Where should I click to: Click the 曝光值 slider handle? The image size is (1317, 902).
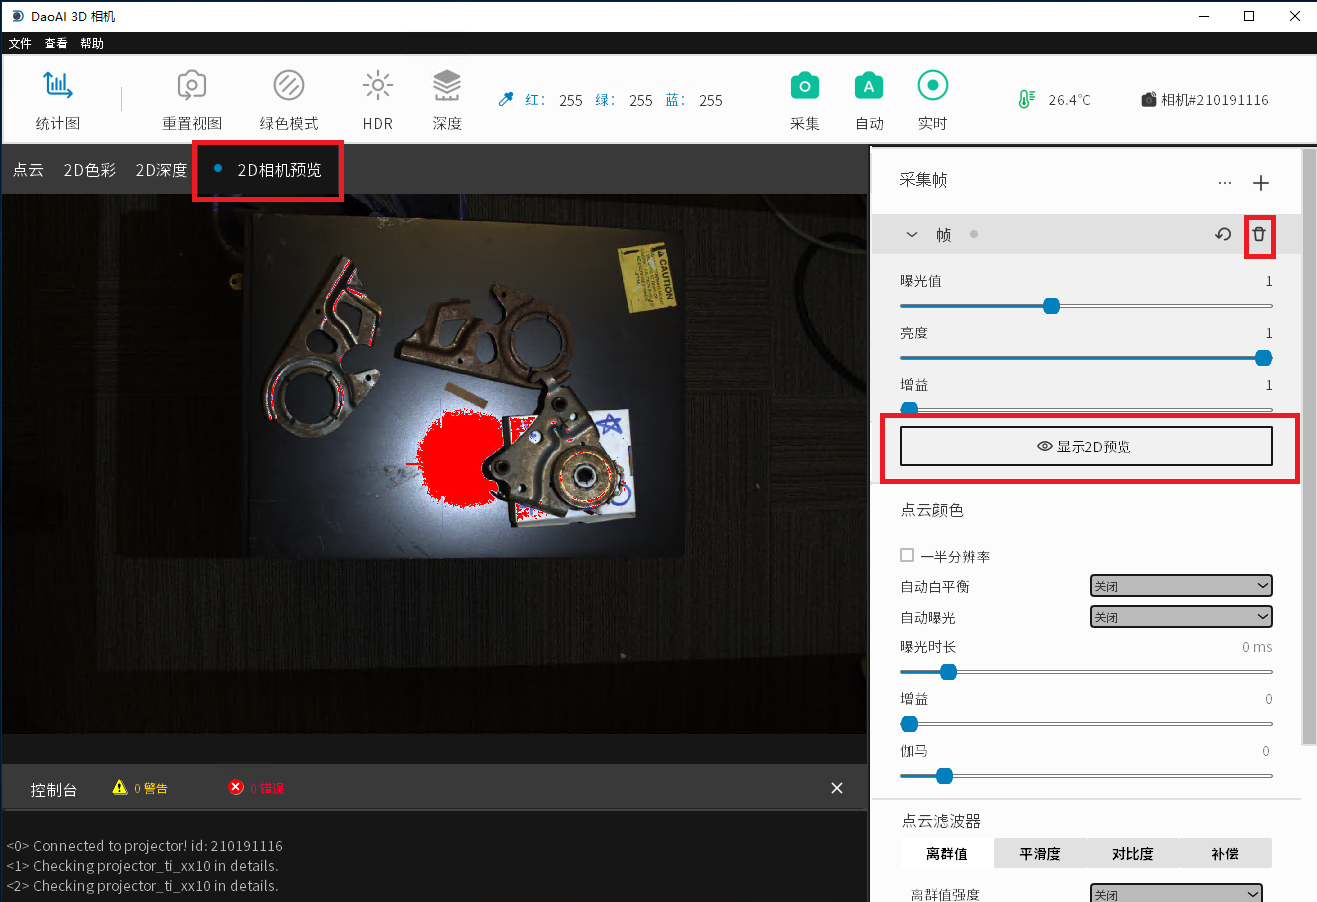(1051, 306)
